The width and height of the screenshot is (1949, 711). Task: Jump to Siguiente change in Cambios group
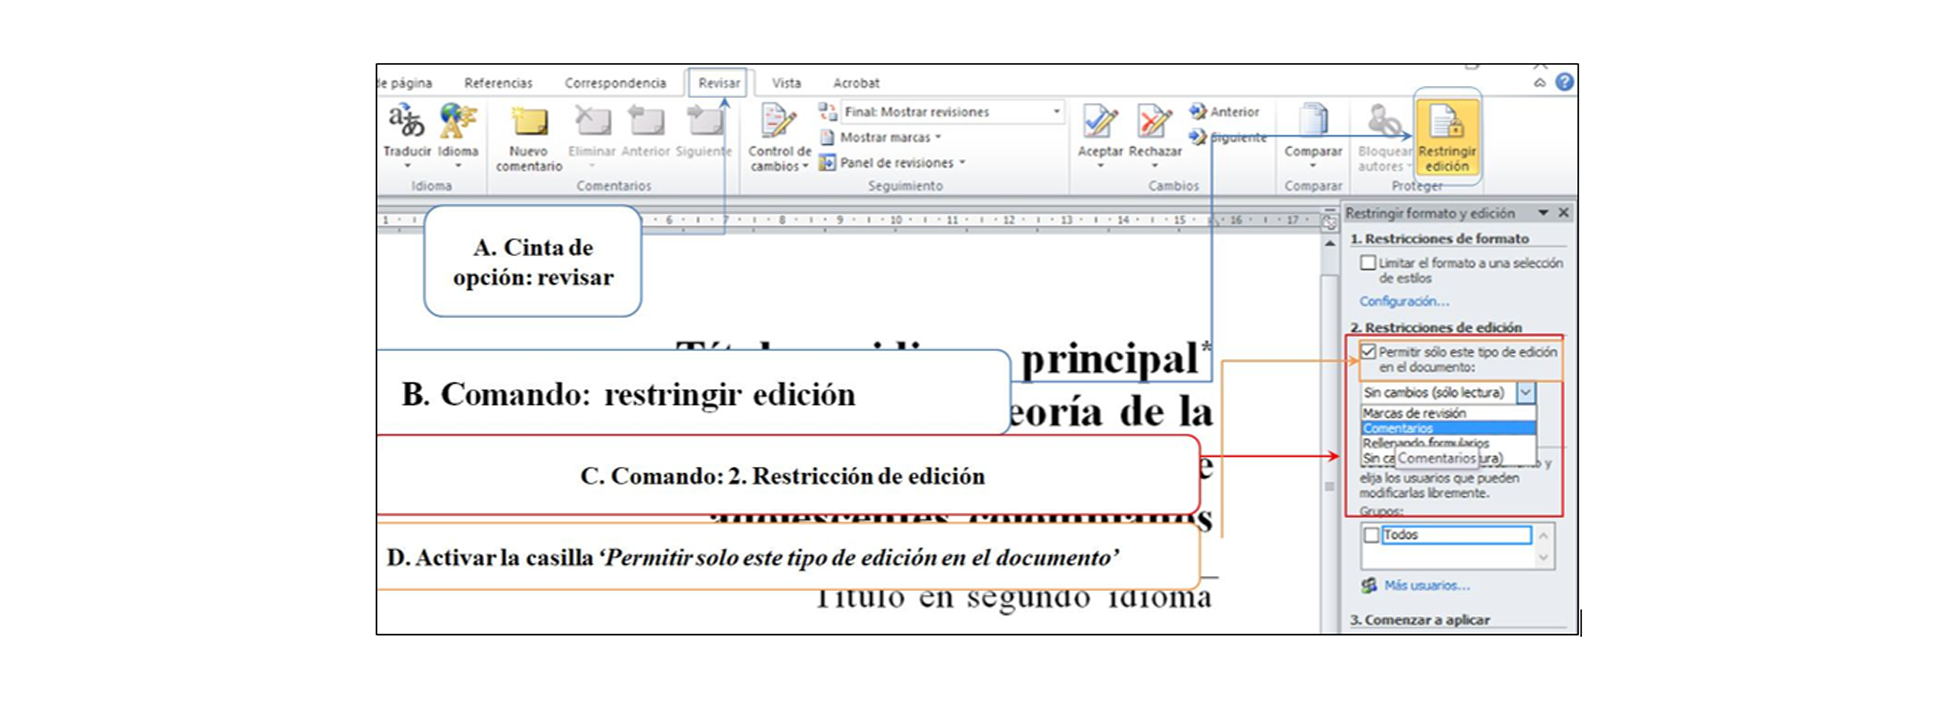tap(1227, 137)
